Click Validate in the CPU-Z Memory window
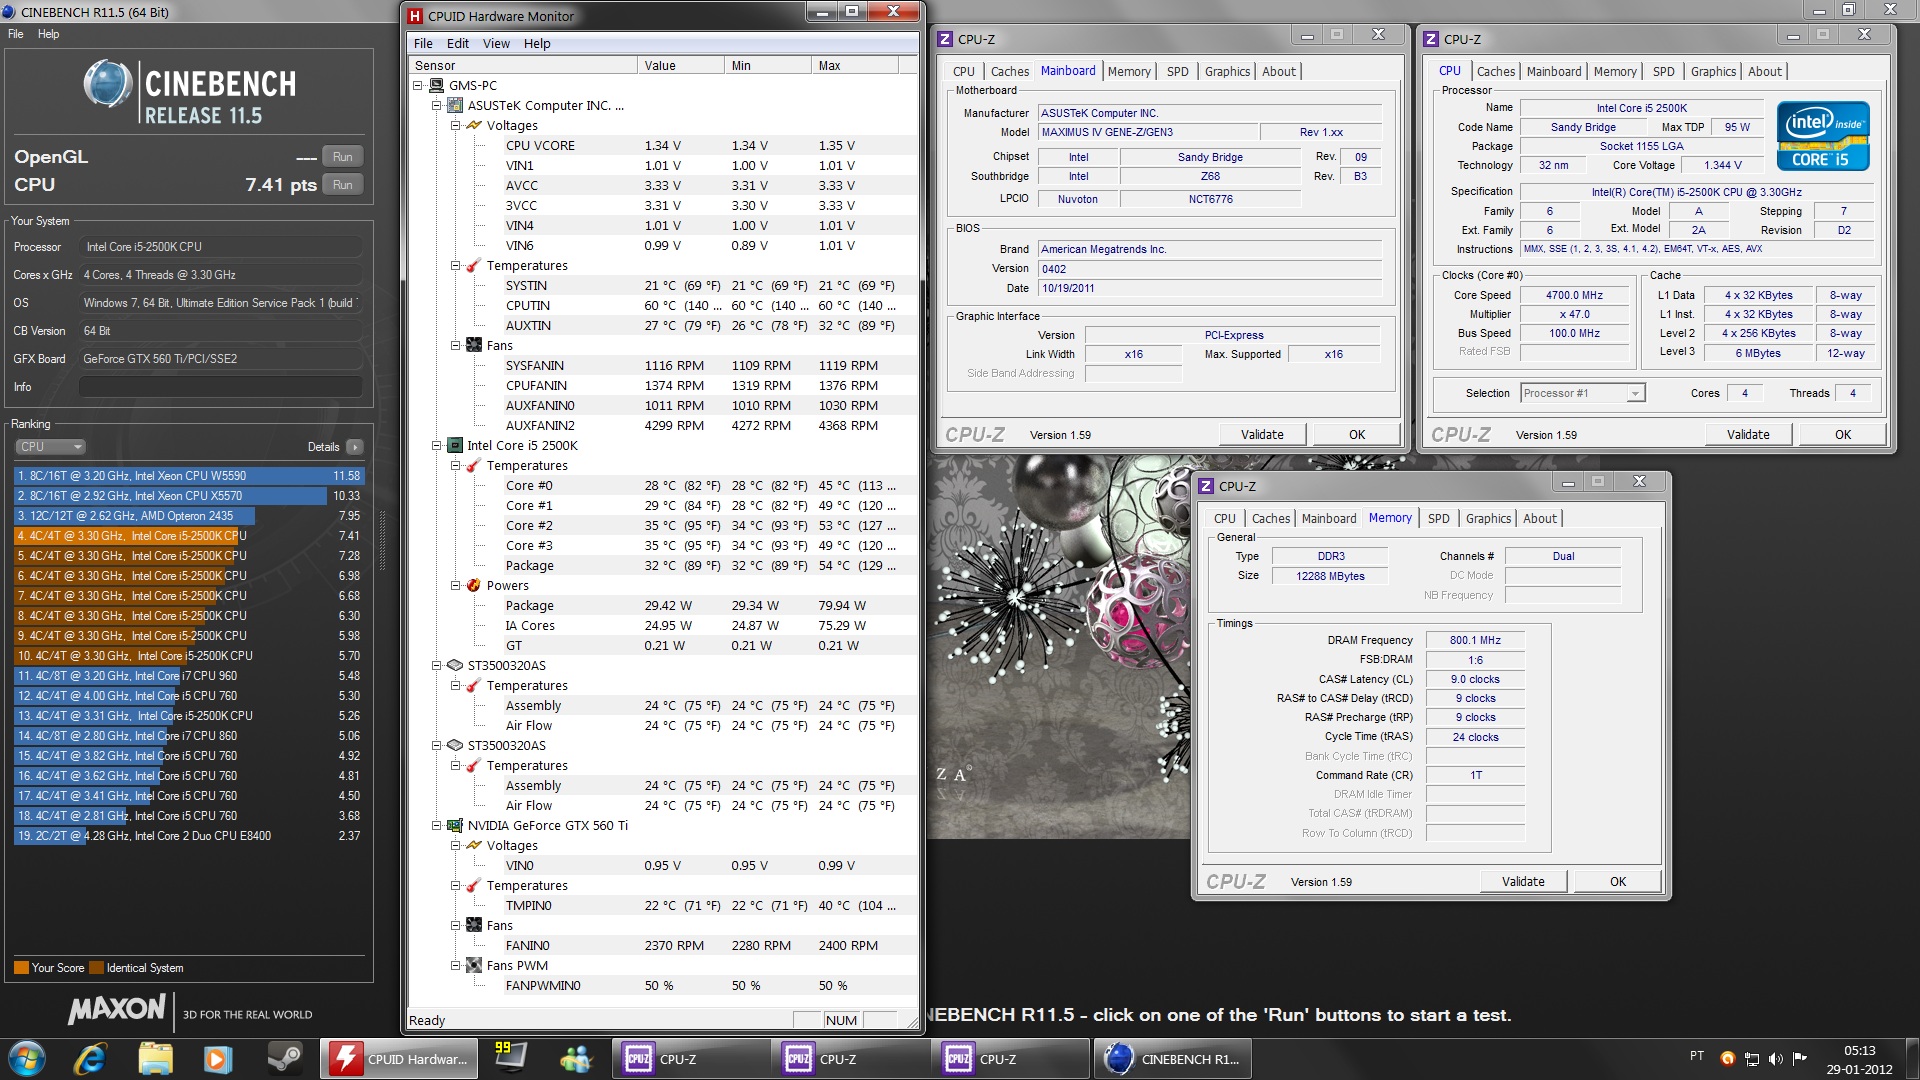Image resolution: width=1920 pixels, height=1080 pixels. point(1522,881)
